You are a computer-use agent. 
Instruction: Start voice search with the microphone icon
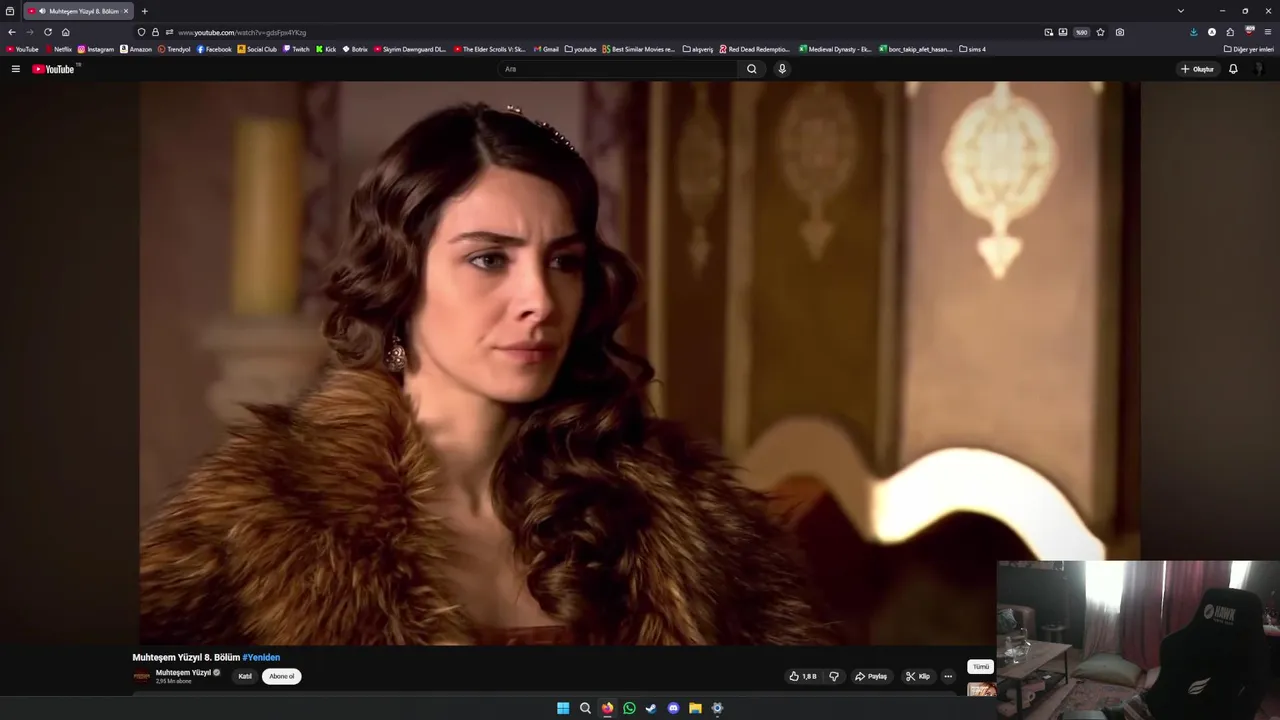[x=782, y=69]
